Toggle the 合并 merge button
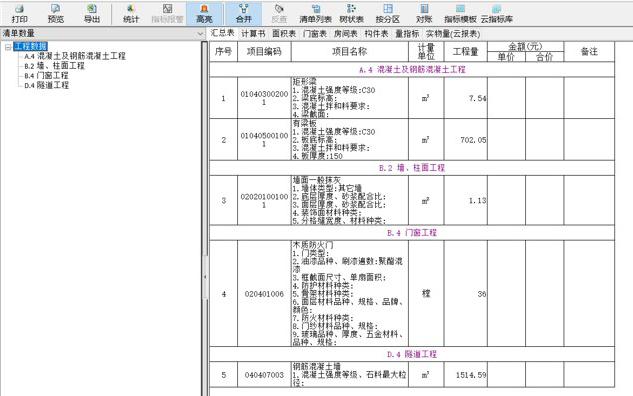This screenshot has height=396, width=633. 243,14
